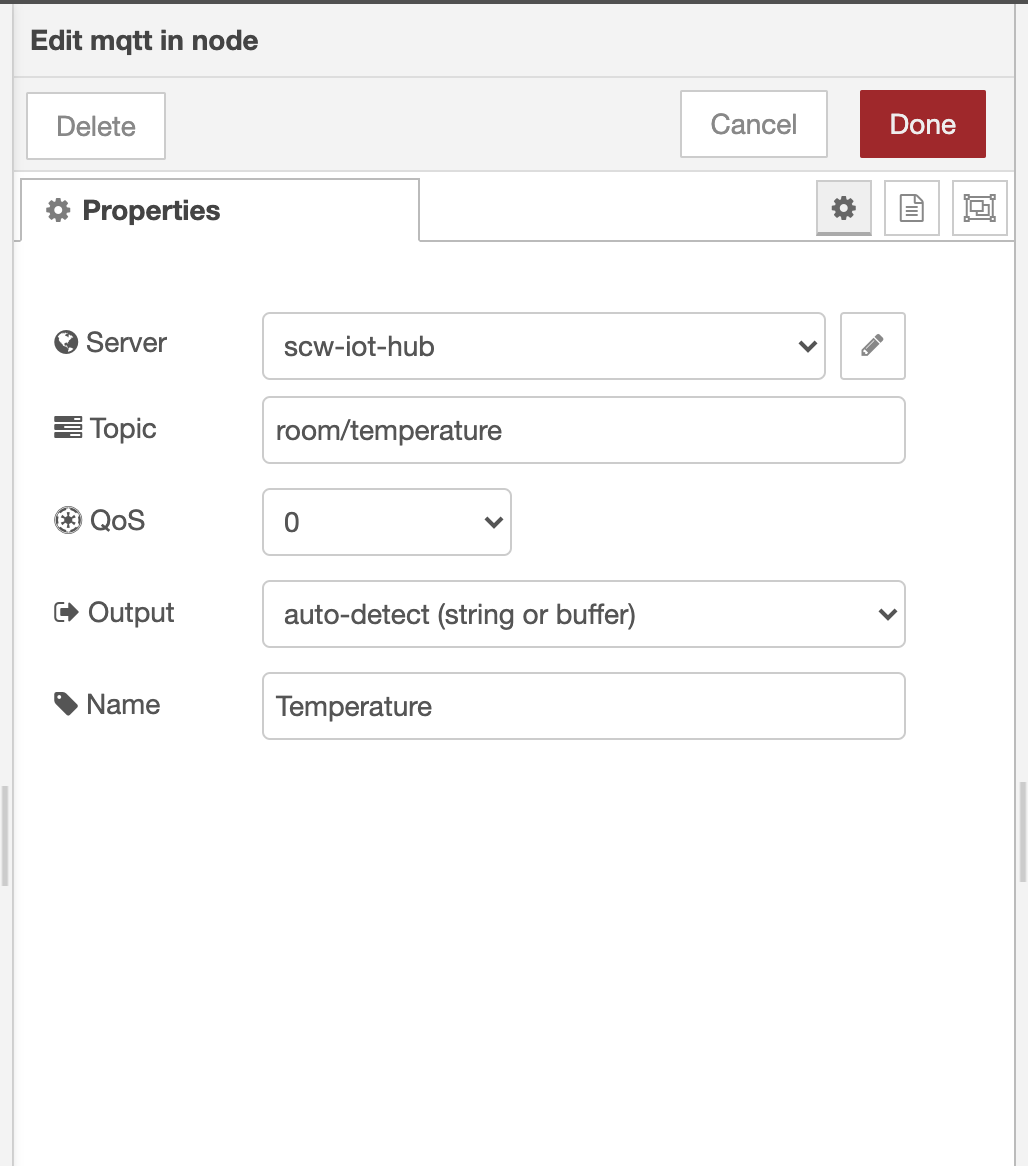Click the pencil icon to edit server
Screen dimensions: 1028x1166
click(872, 346)
